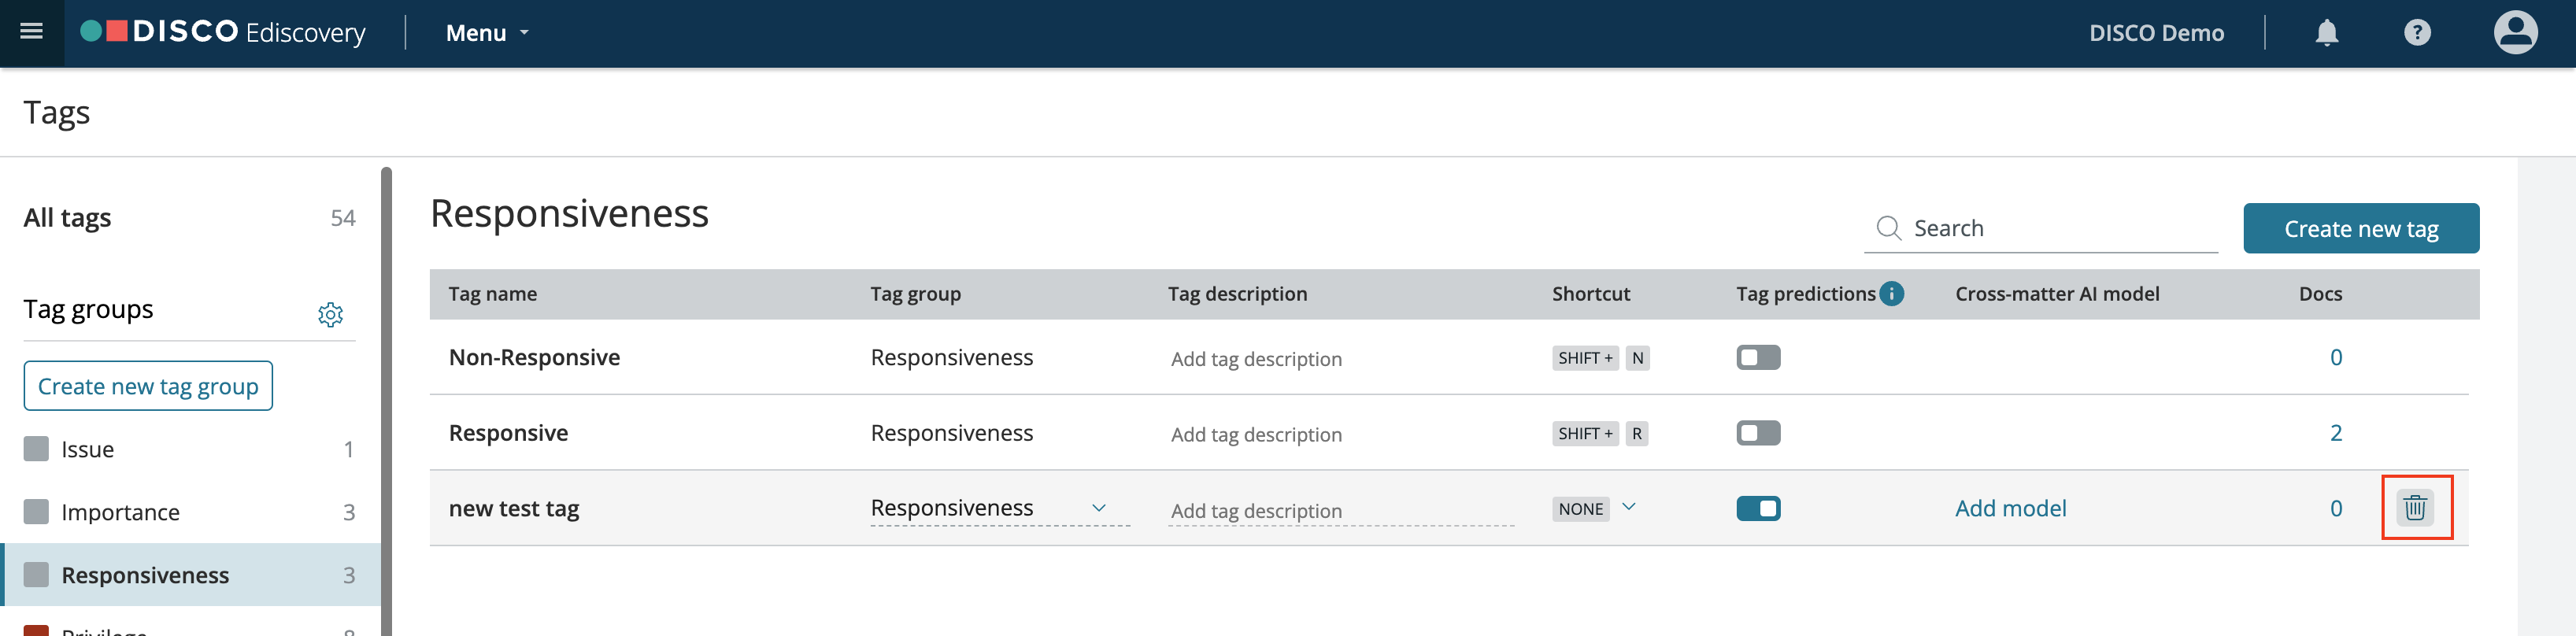Click the Issue group color swatch
Image resolution: width=2576 pixels, height=636 pixels.
pos(36,448)
